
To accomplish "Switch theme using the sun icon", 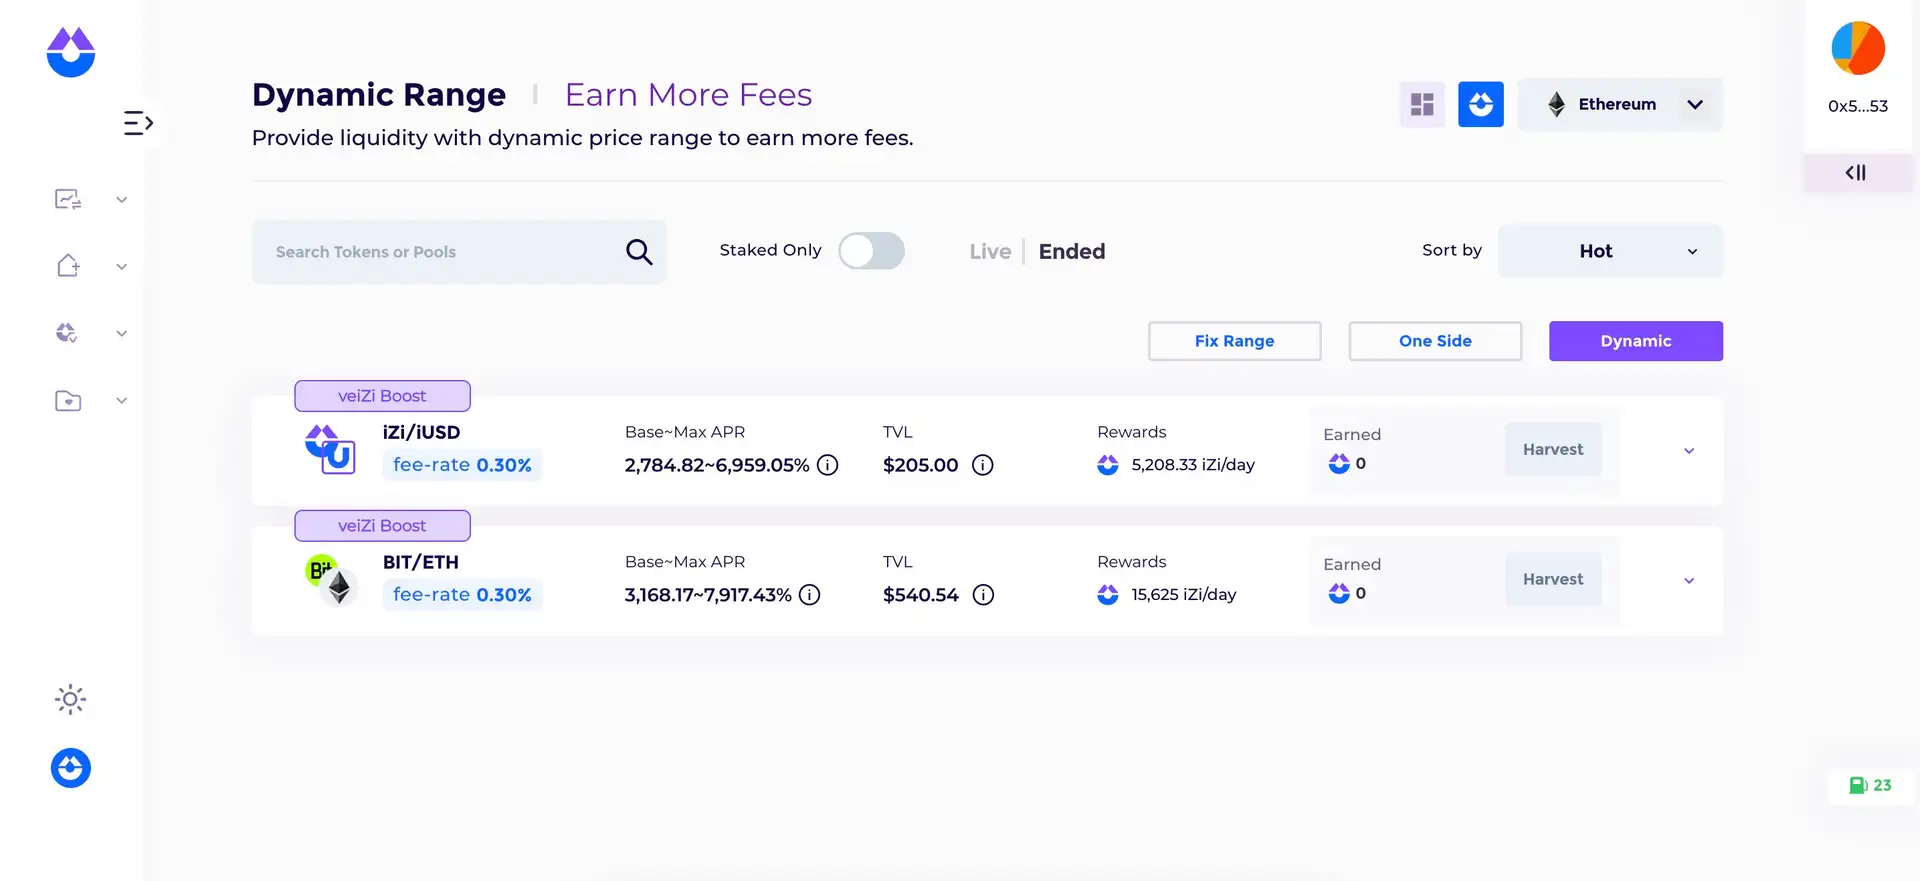I will pyautogui.click(x=70, y=699).
